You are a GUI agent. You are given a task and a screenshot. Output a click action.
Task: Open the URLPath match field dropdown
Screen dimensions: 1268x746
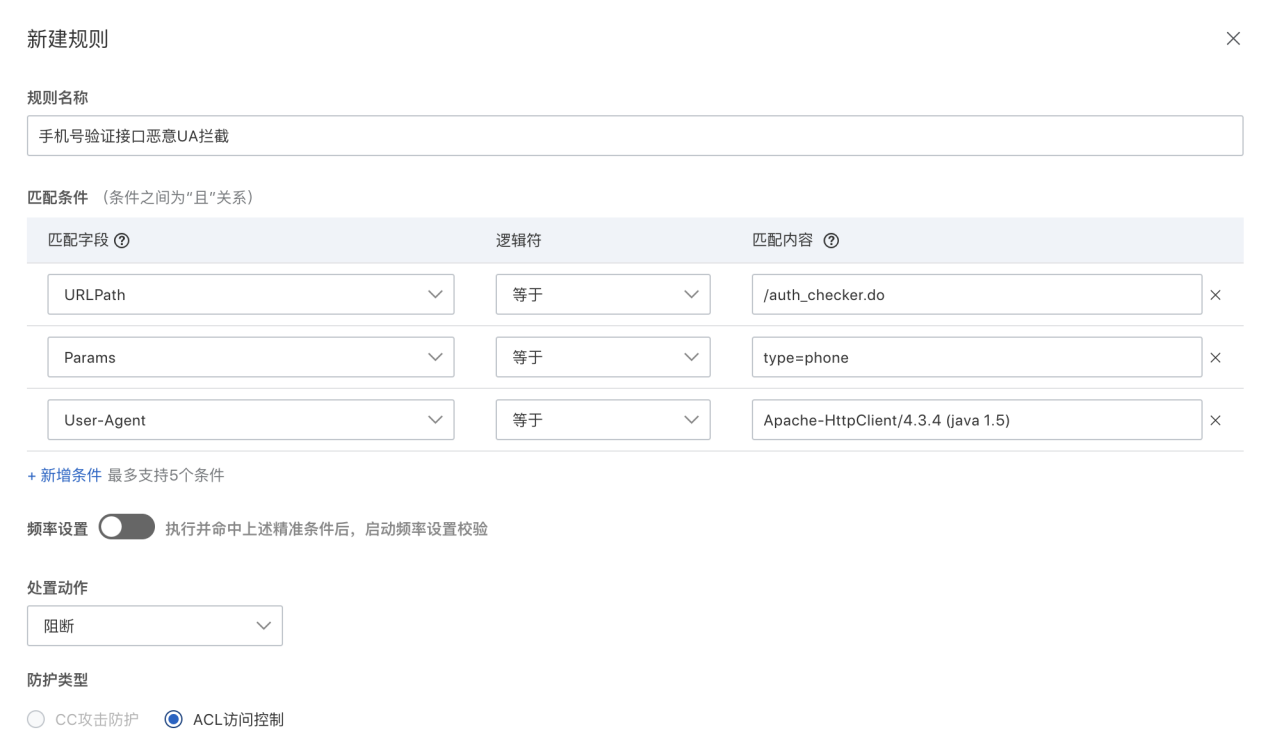pos(250,295)
